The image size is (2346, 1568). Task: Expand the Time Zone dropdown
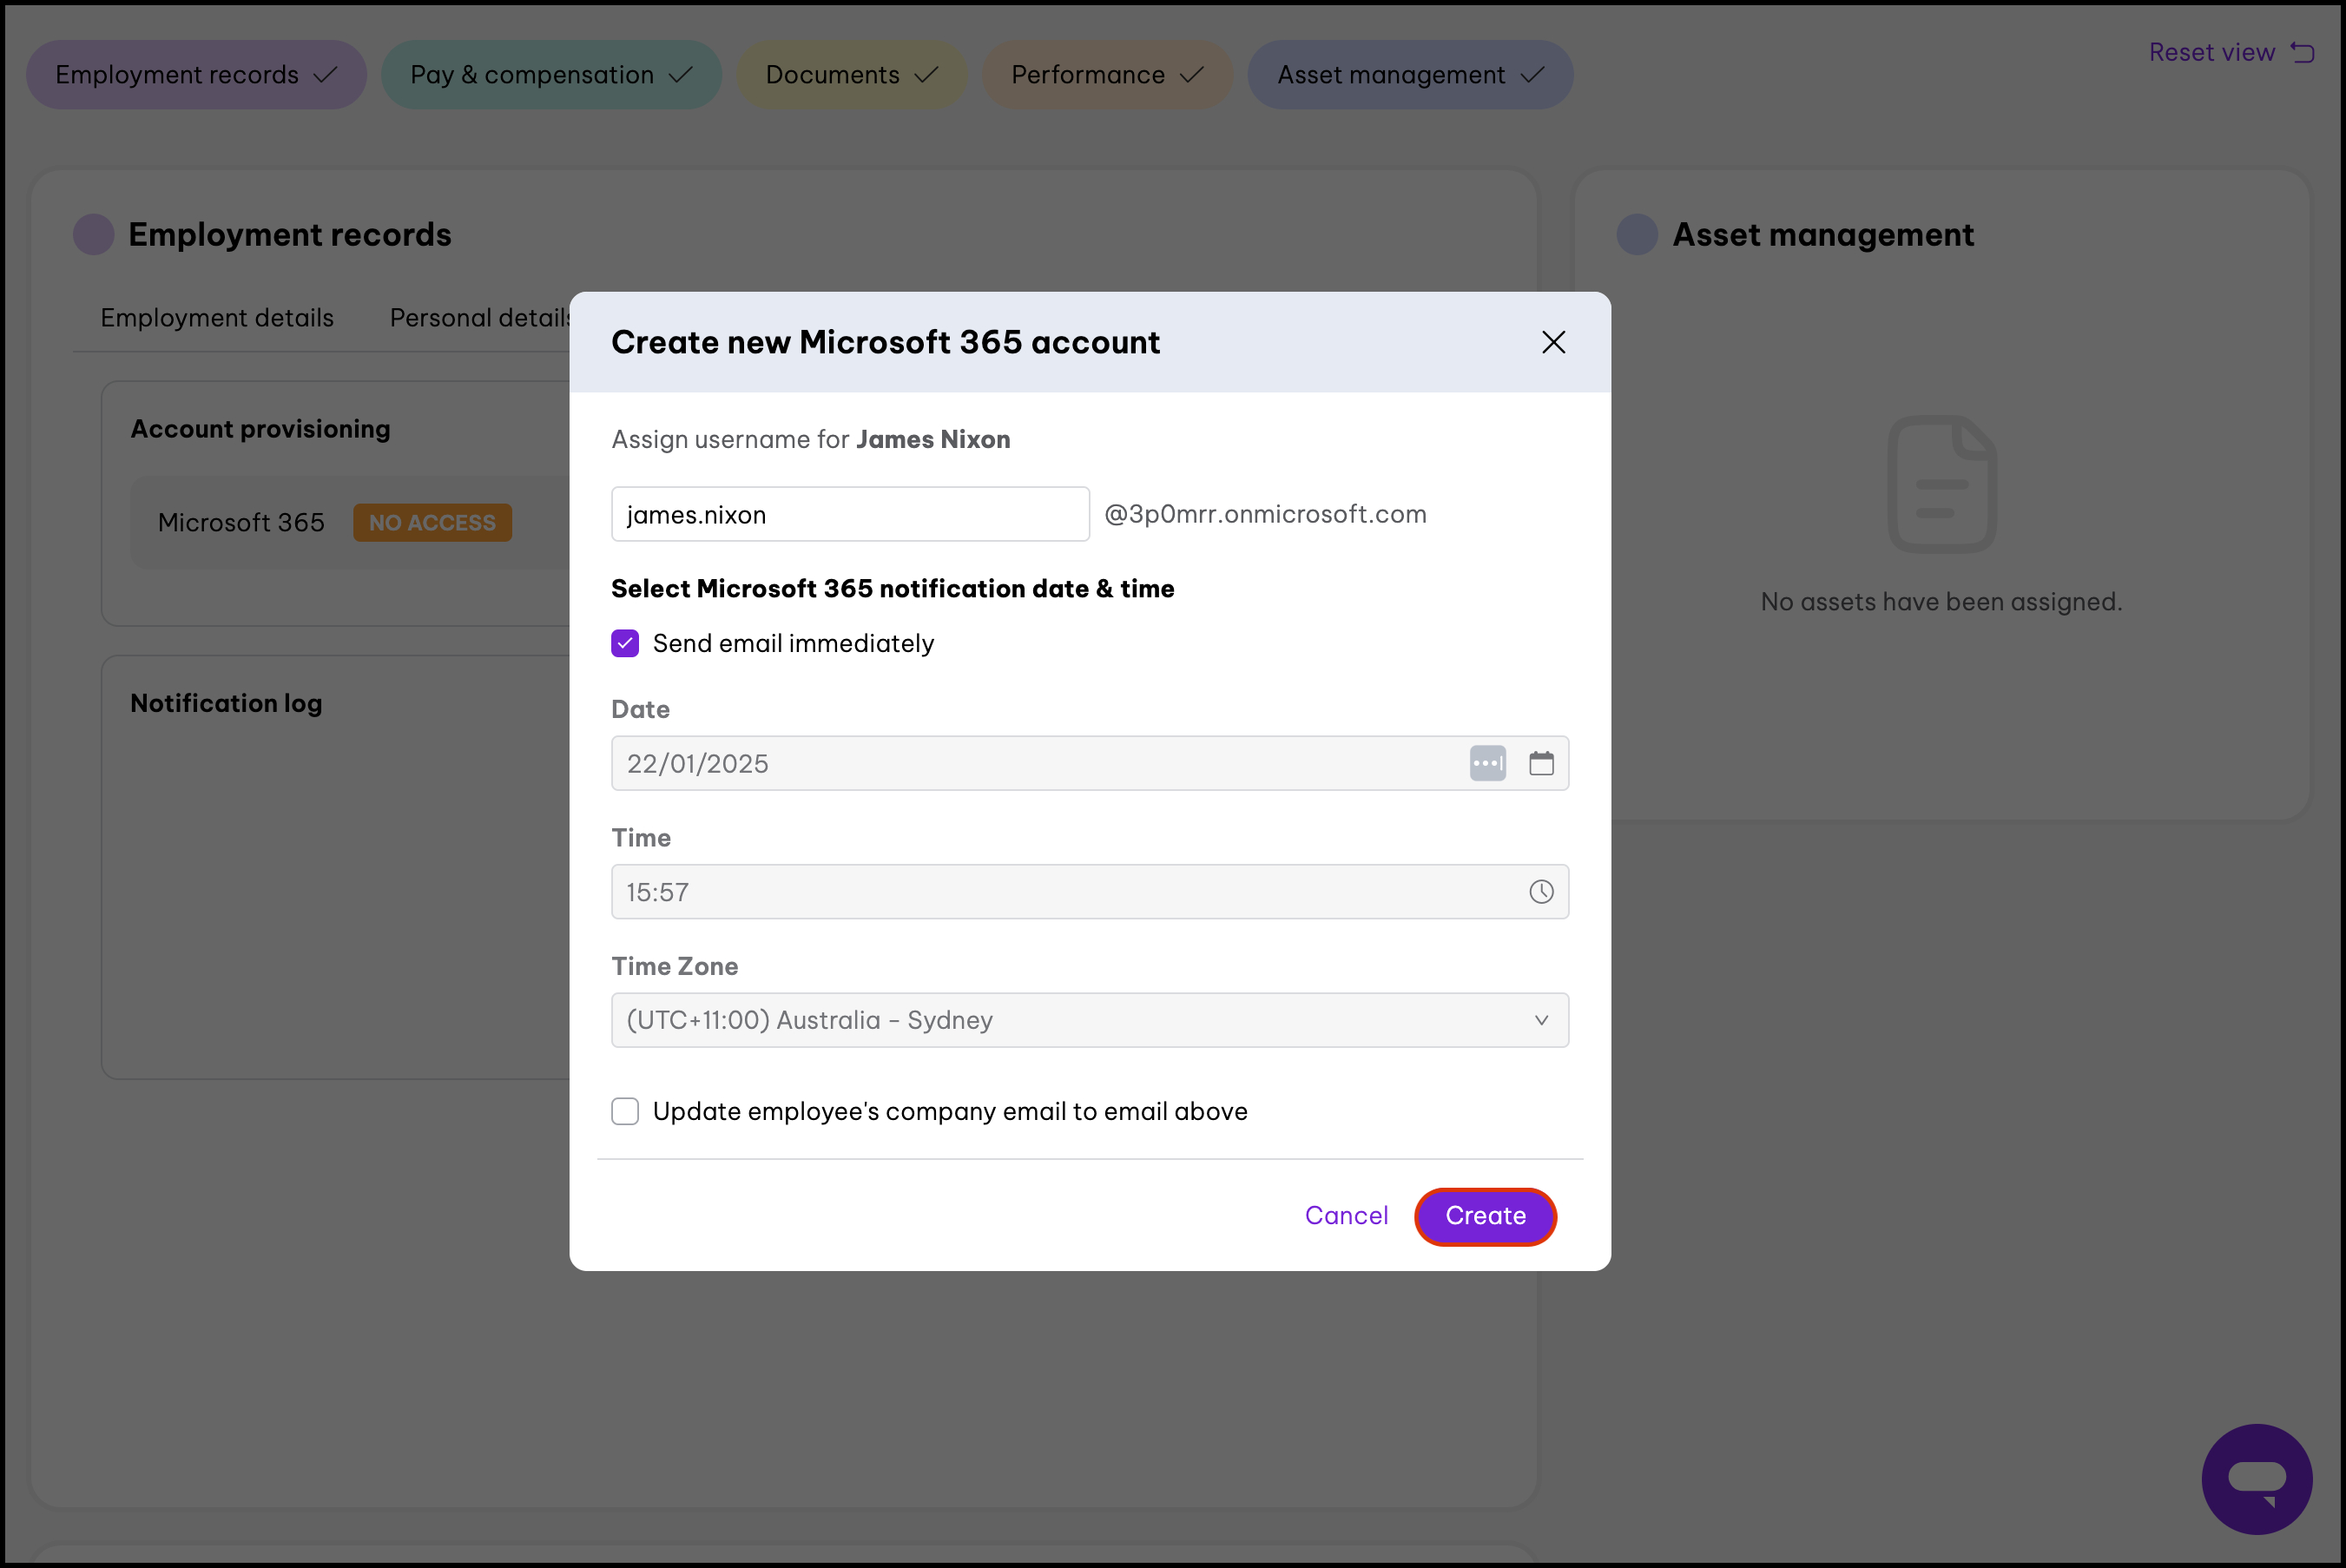[x=1089, y=1020]
